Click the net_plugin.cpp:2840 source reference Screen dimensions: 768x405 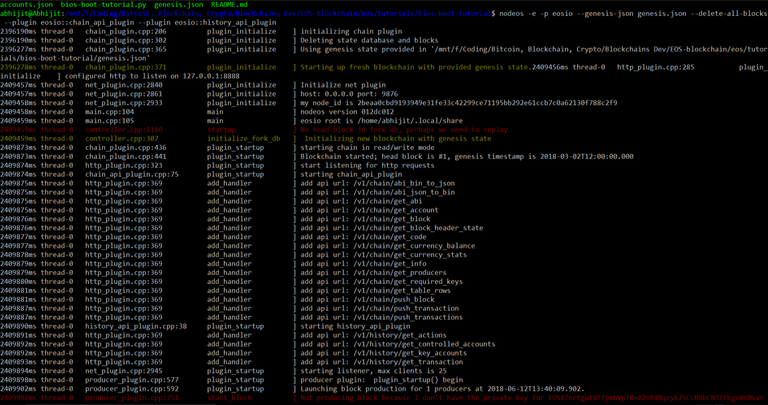[x=124, y=85]
